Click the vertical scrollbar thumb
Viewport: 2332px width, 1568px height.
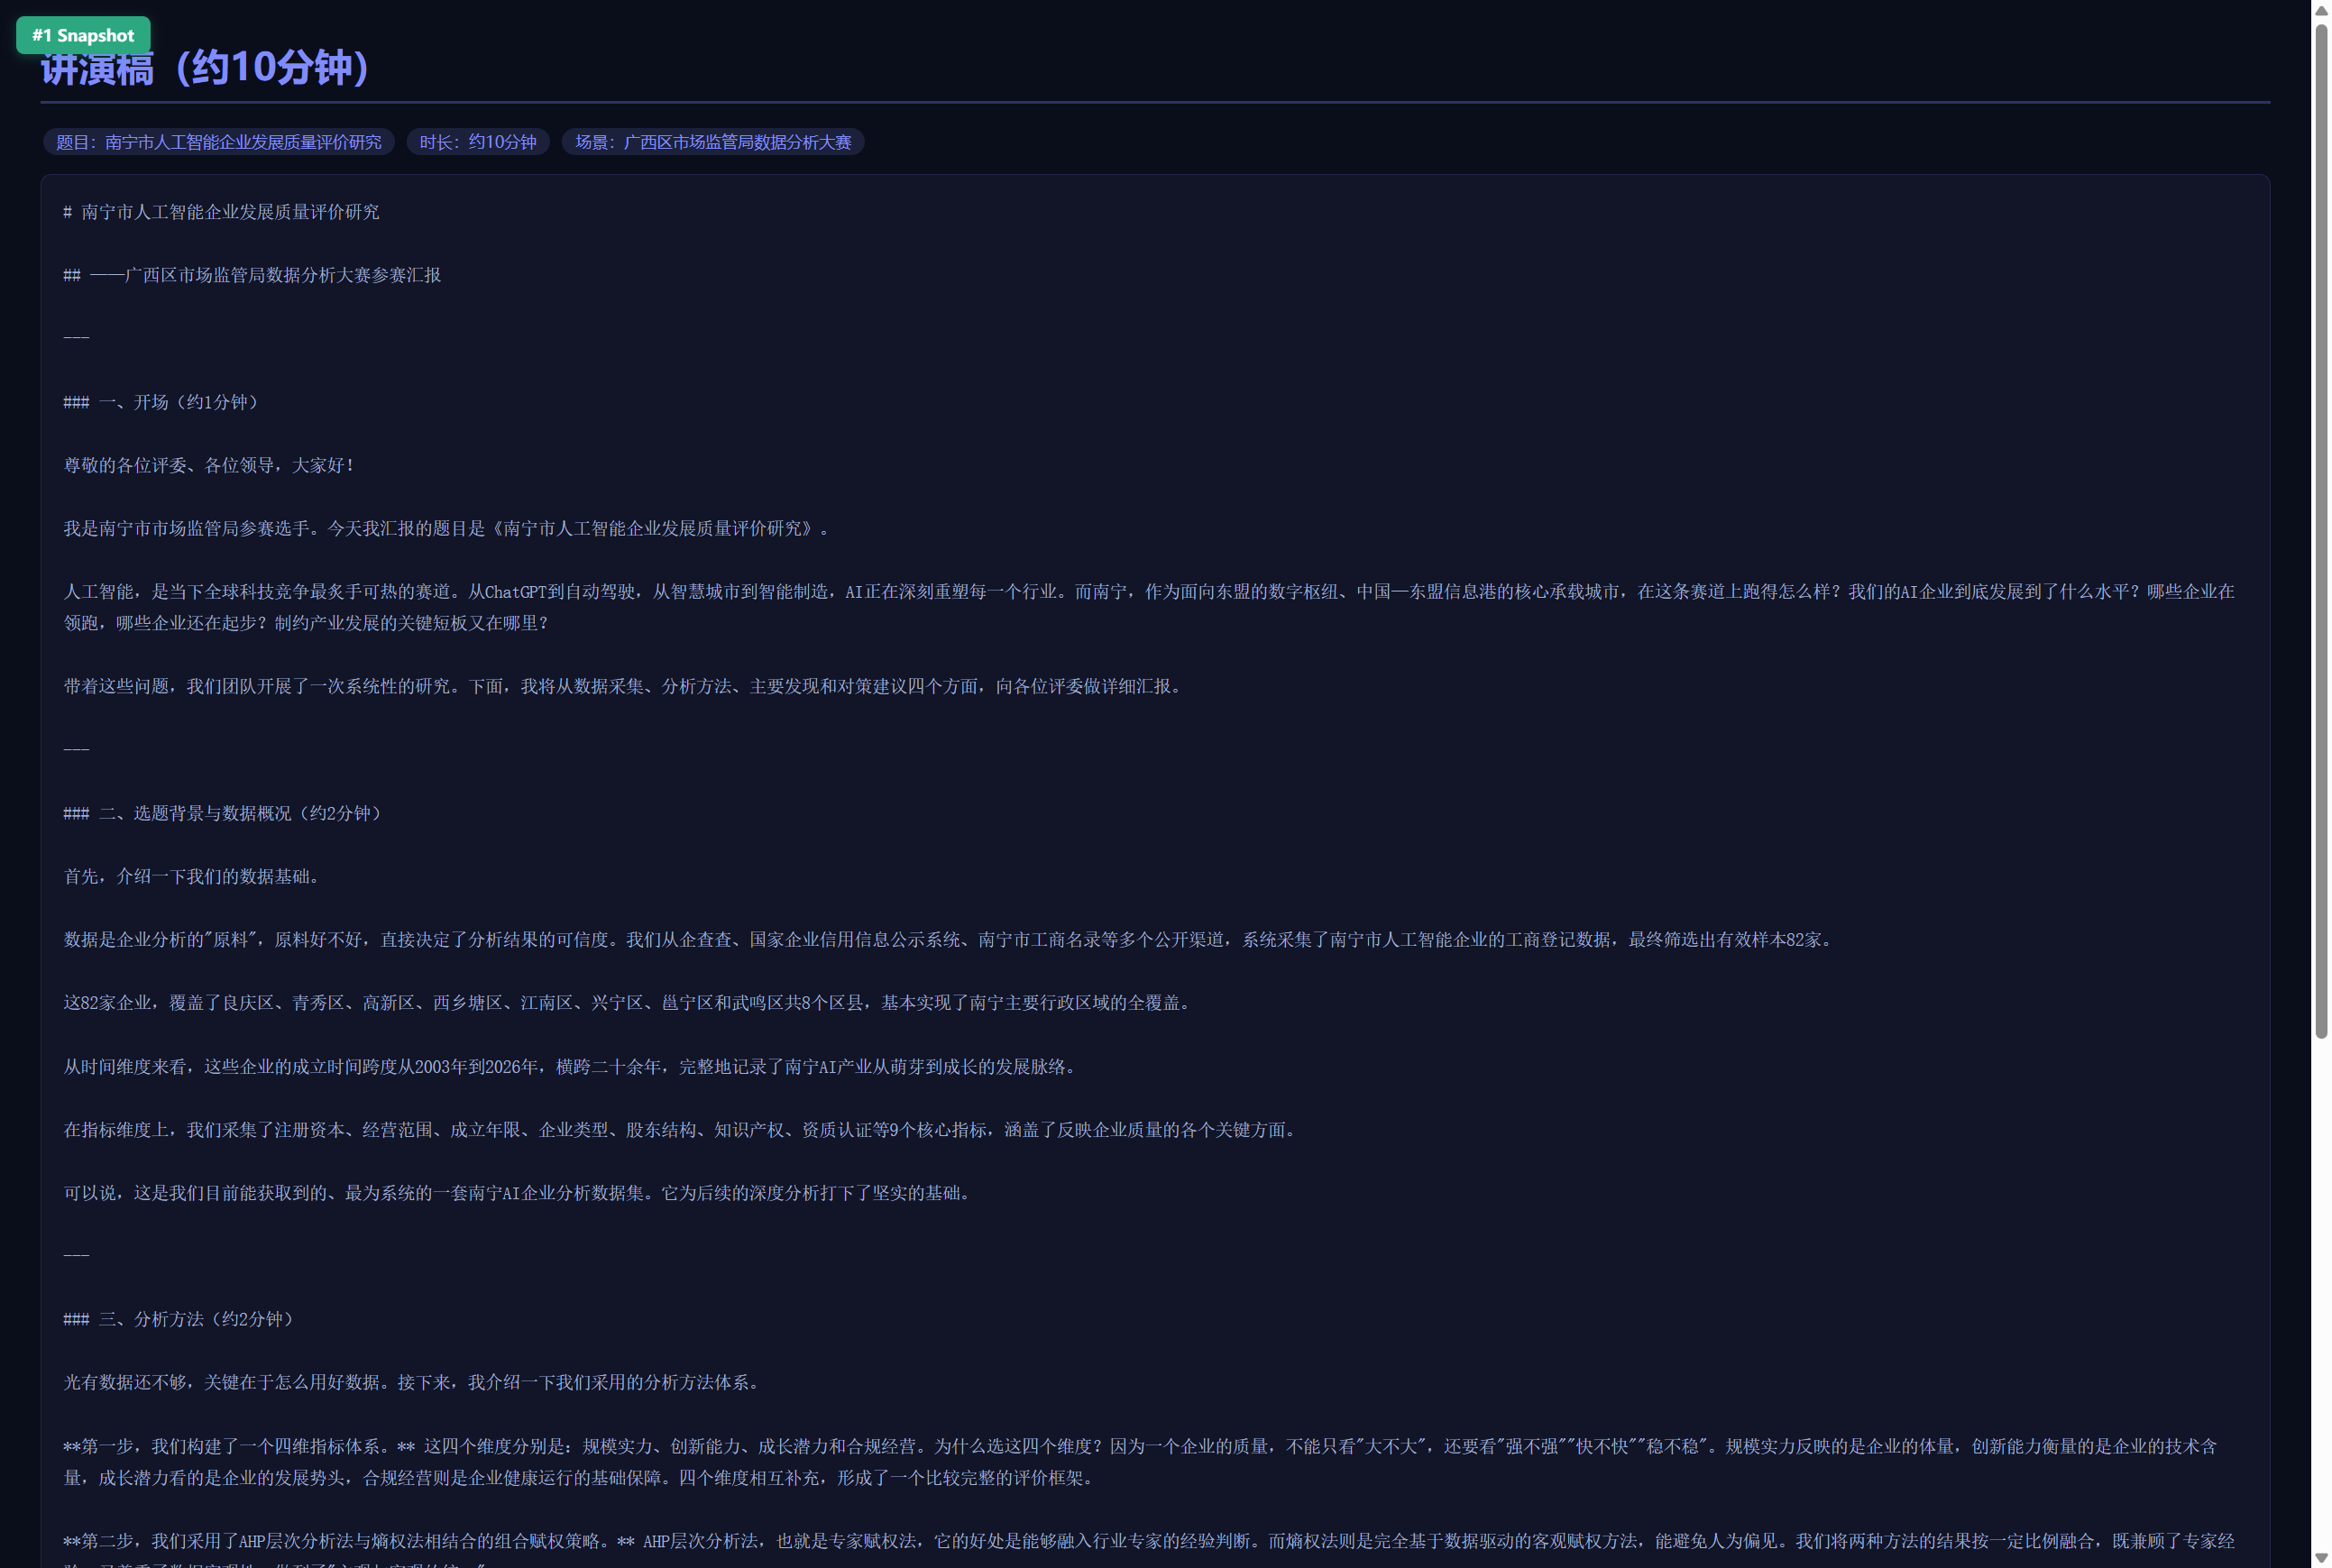point(2321,531)
